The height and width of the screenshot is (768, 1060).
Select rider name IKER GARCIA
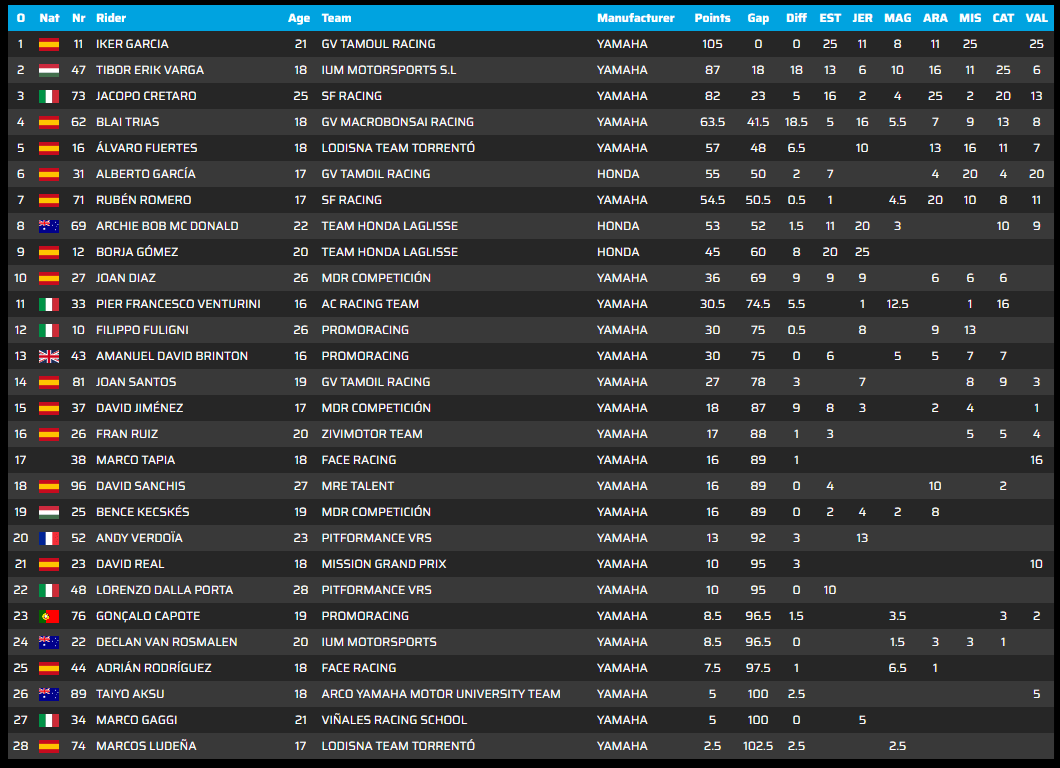132,44
